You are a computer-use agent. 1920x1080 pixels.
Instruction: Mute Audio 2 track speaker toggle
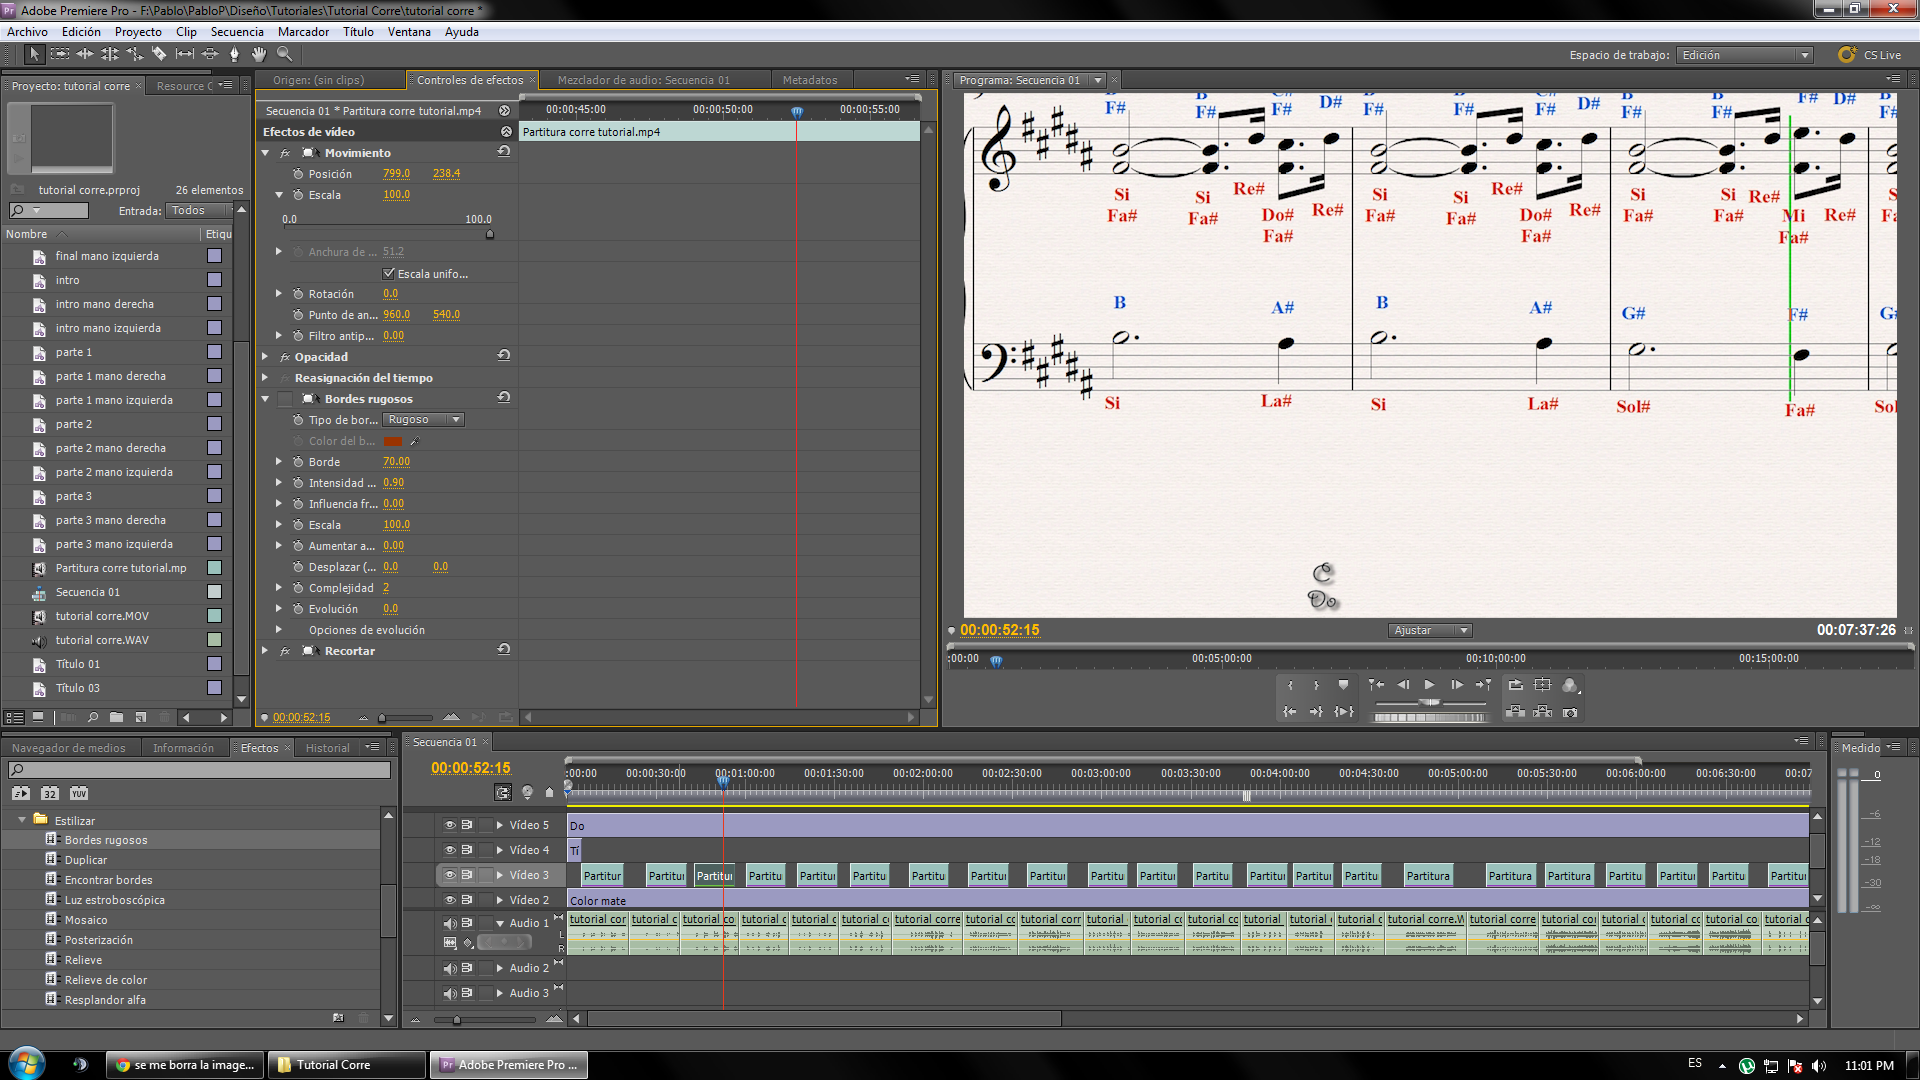pos(450,968)
